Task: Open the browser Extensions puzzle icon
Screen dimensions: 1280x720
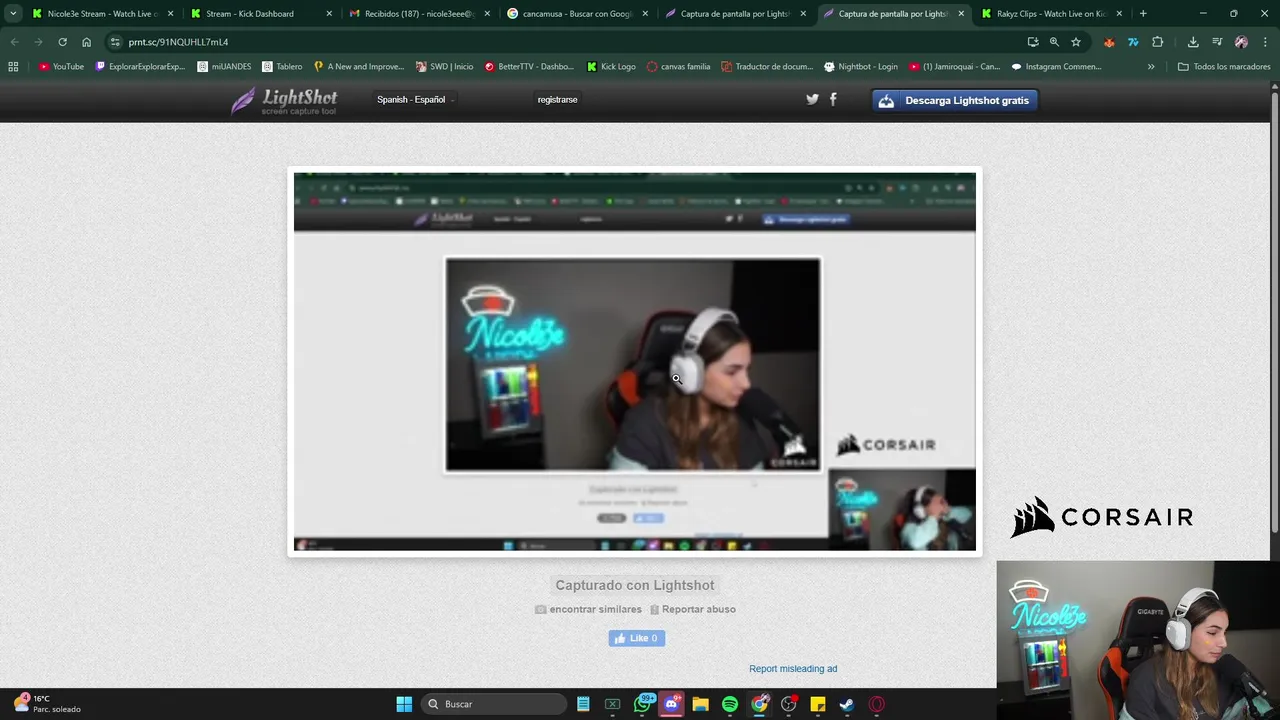Action: (x=1157, y=42)
